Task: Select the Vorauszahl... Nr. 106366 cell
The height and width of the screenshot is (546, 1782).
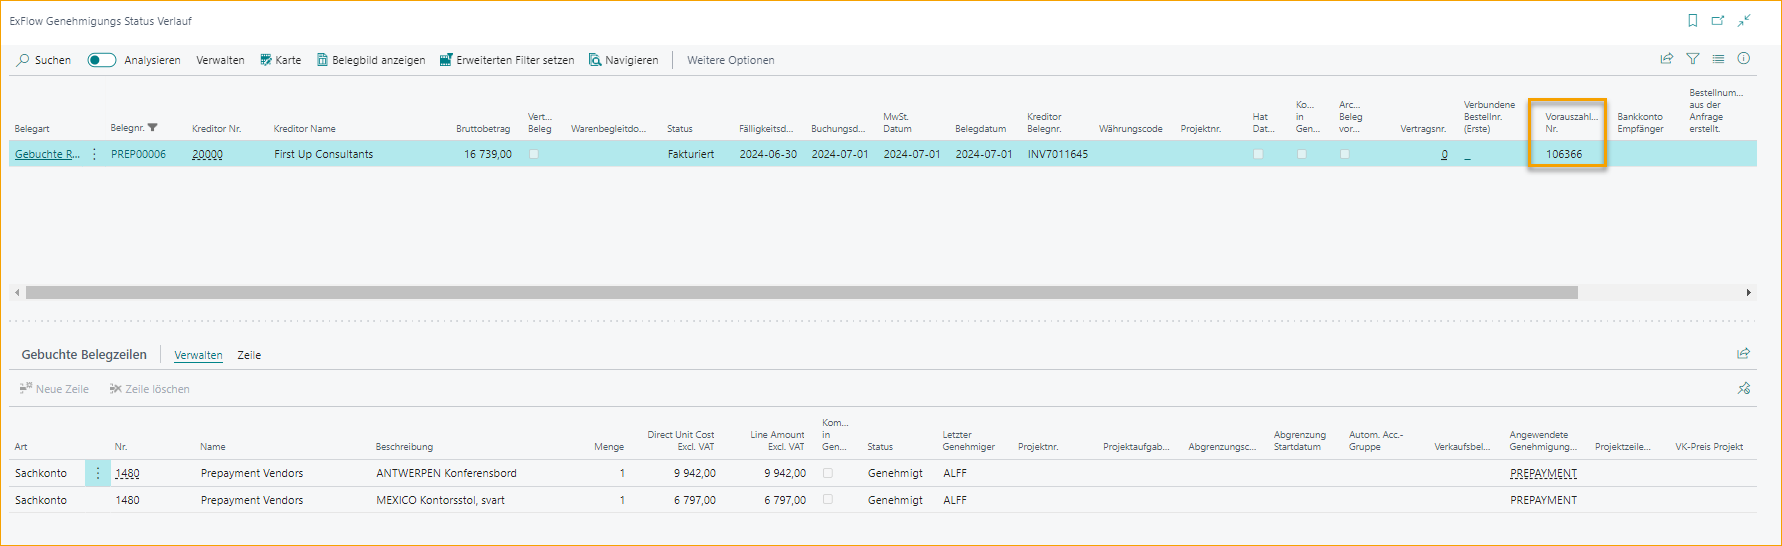Action: (1564, 154)
